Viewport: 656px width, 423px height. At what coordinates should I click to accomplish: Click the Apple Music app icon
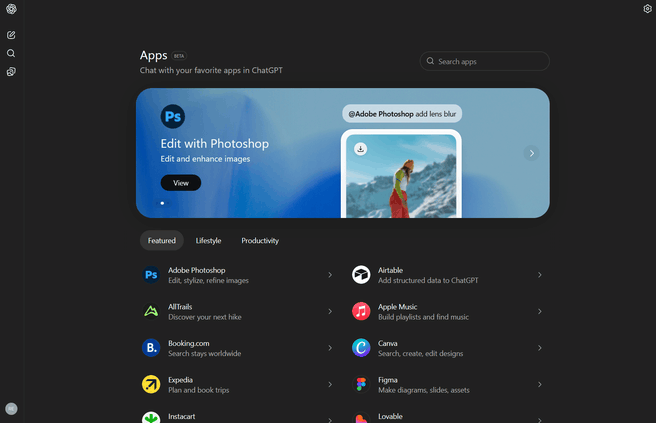click(x=361, y=311)
